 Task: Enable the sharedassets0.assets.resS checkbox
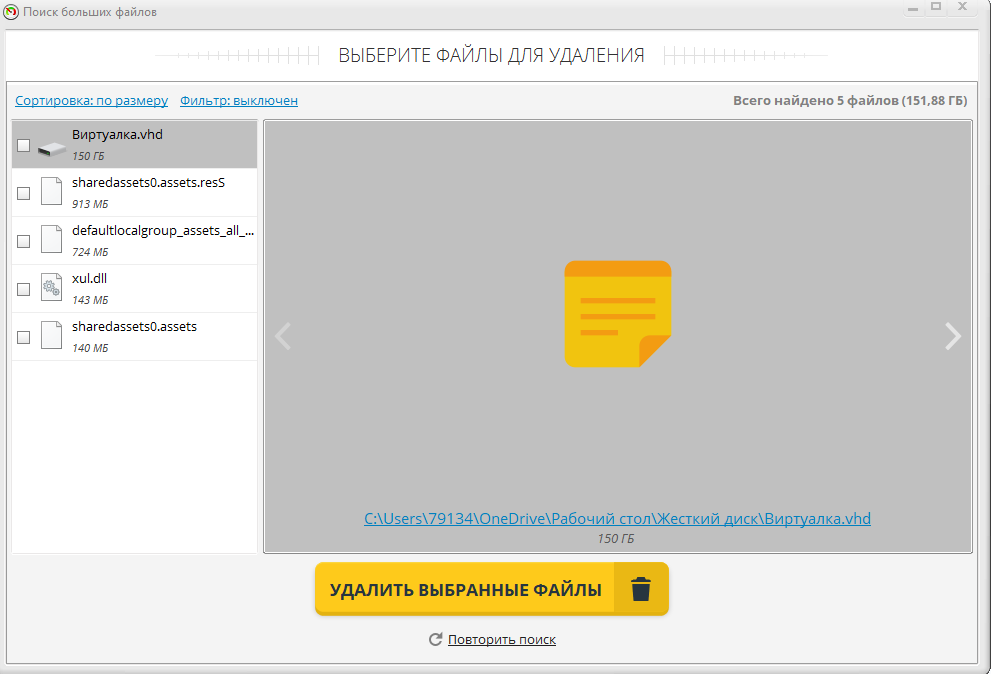pyautogui.click(x=23, y=193)
